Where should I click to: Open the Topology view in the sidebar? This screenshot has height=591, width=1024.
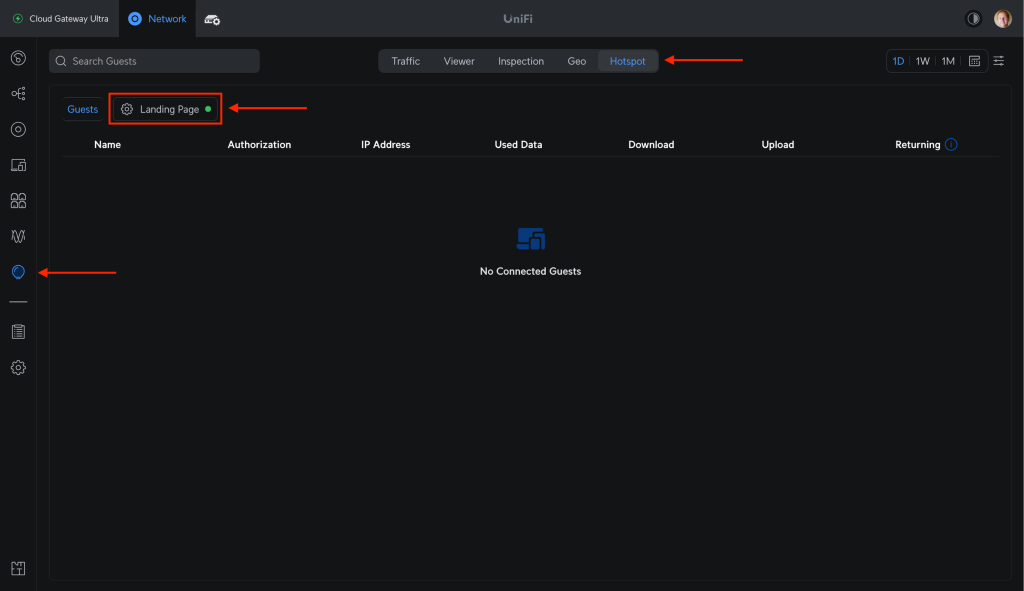pos(18,93)
